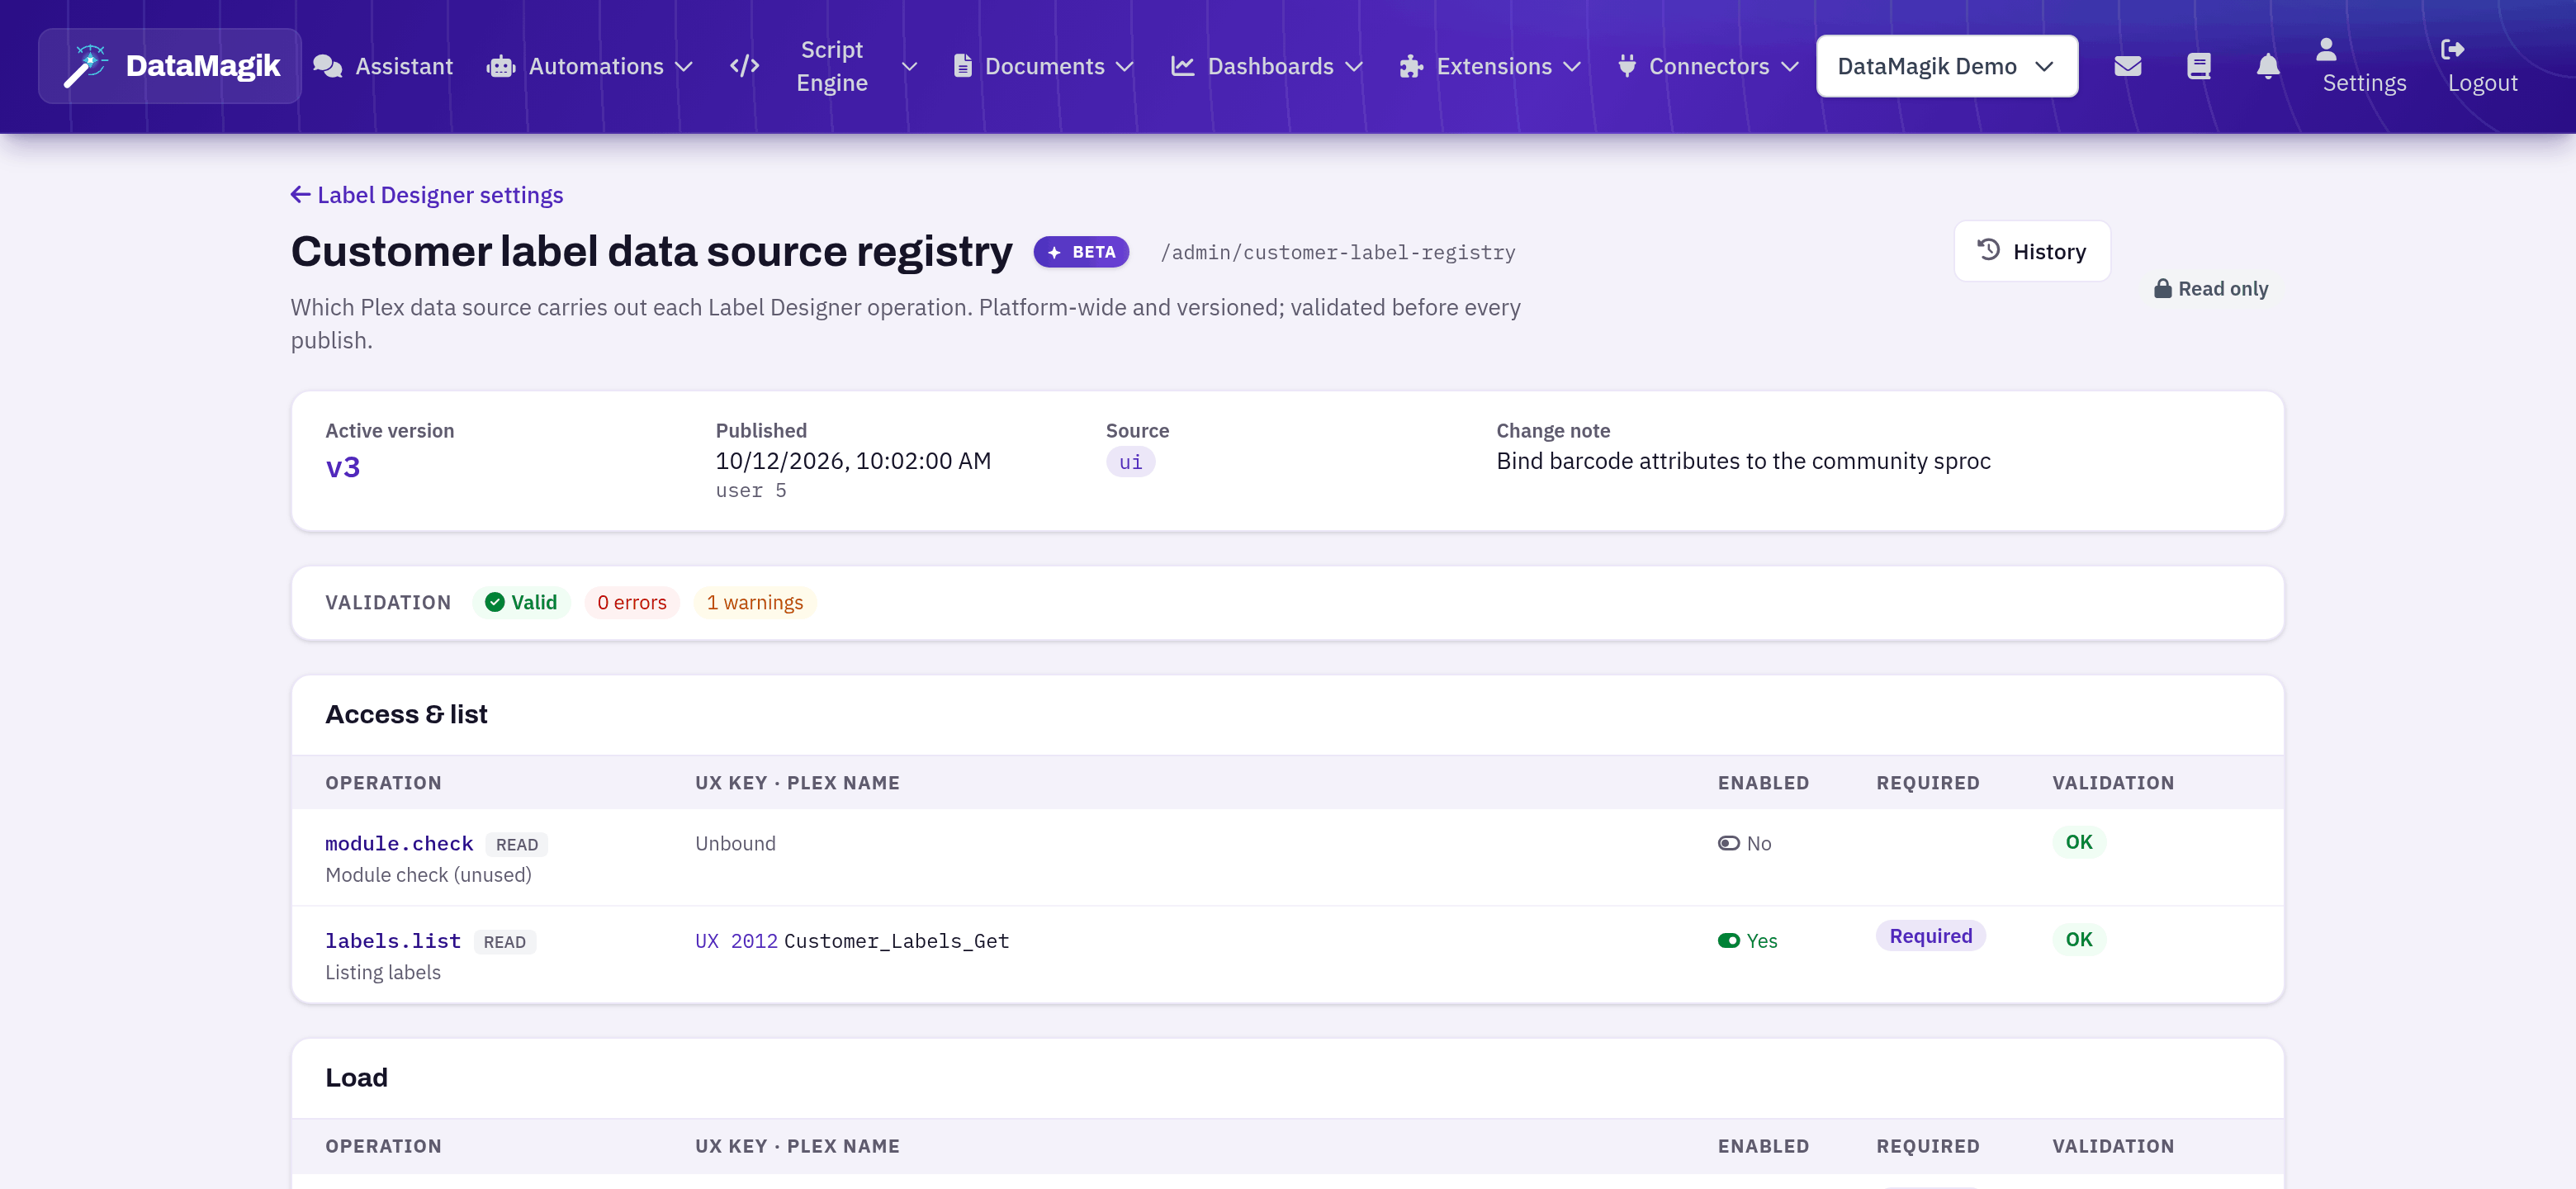Click the OK validation badge for module.check
The height and width of the screenshot is (1189, 2576).
pyautogui.click(x=2079, y=842)
